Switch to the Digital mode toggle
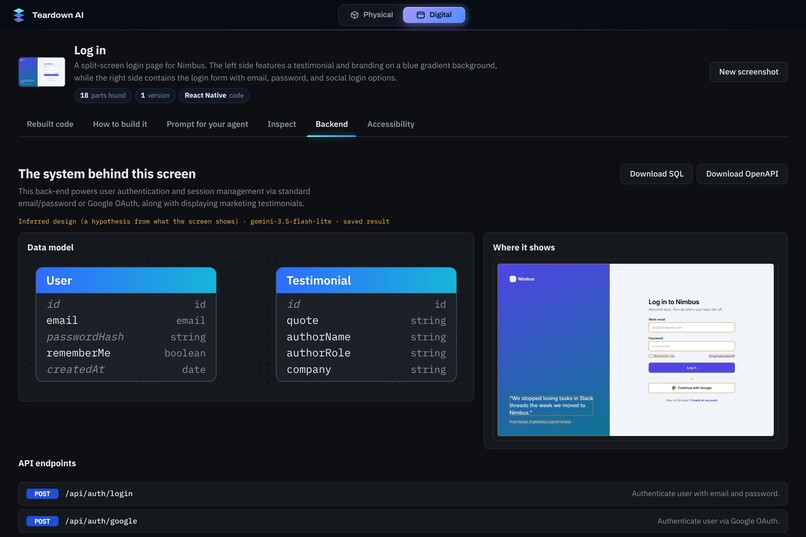This screenshot has width=806, height=537. pos(434,15)
